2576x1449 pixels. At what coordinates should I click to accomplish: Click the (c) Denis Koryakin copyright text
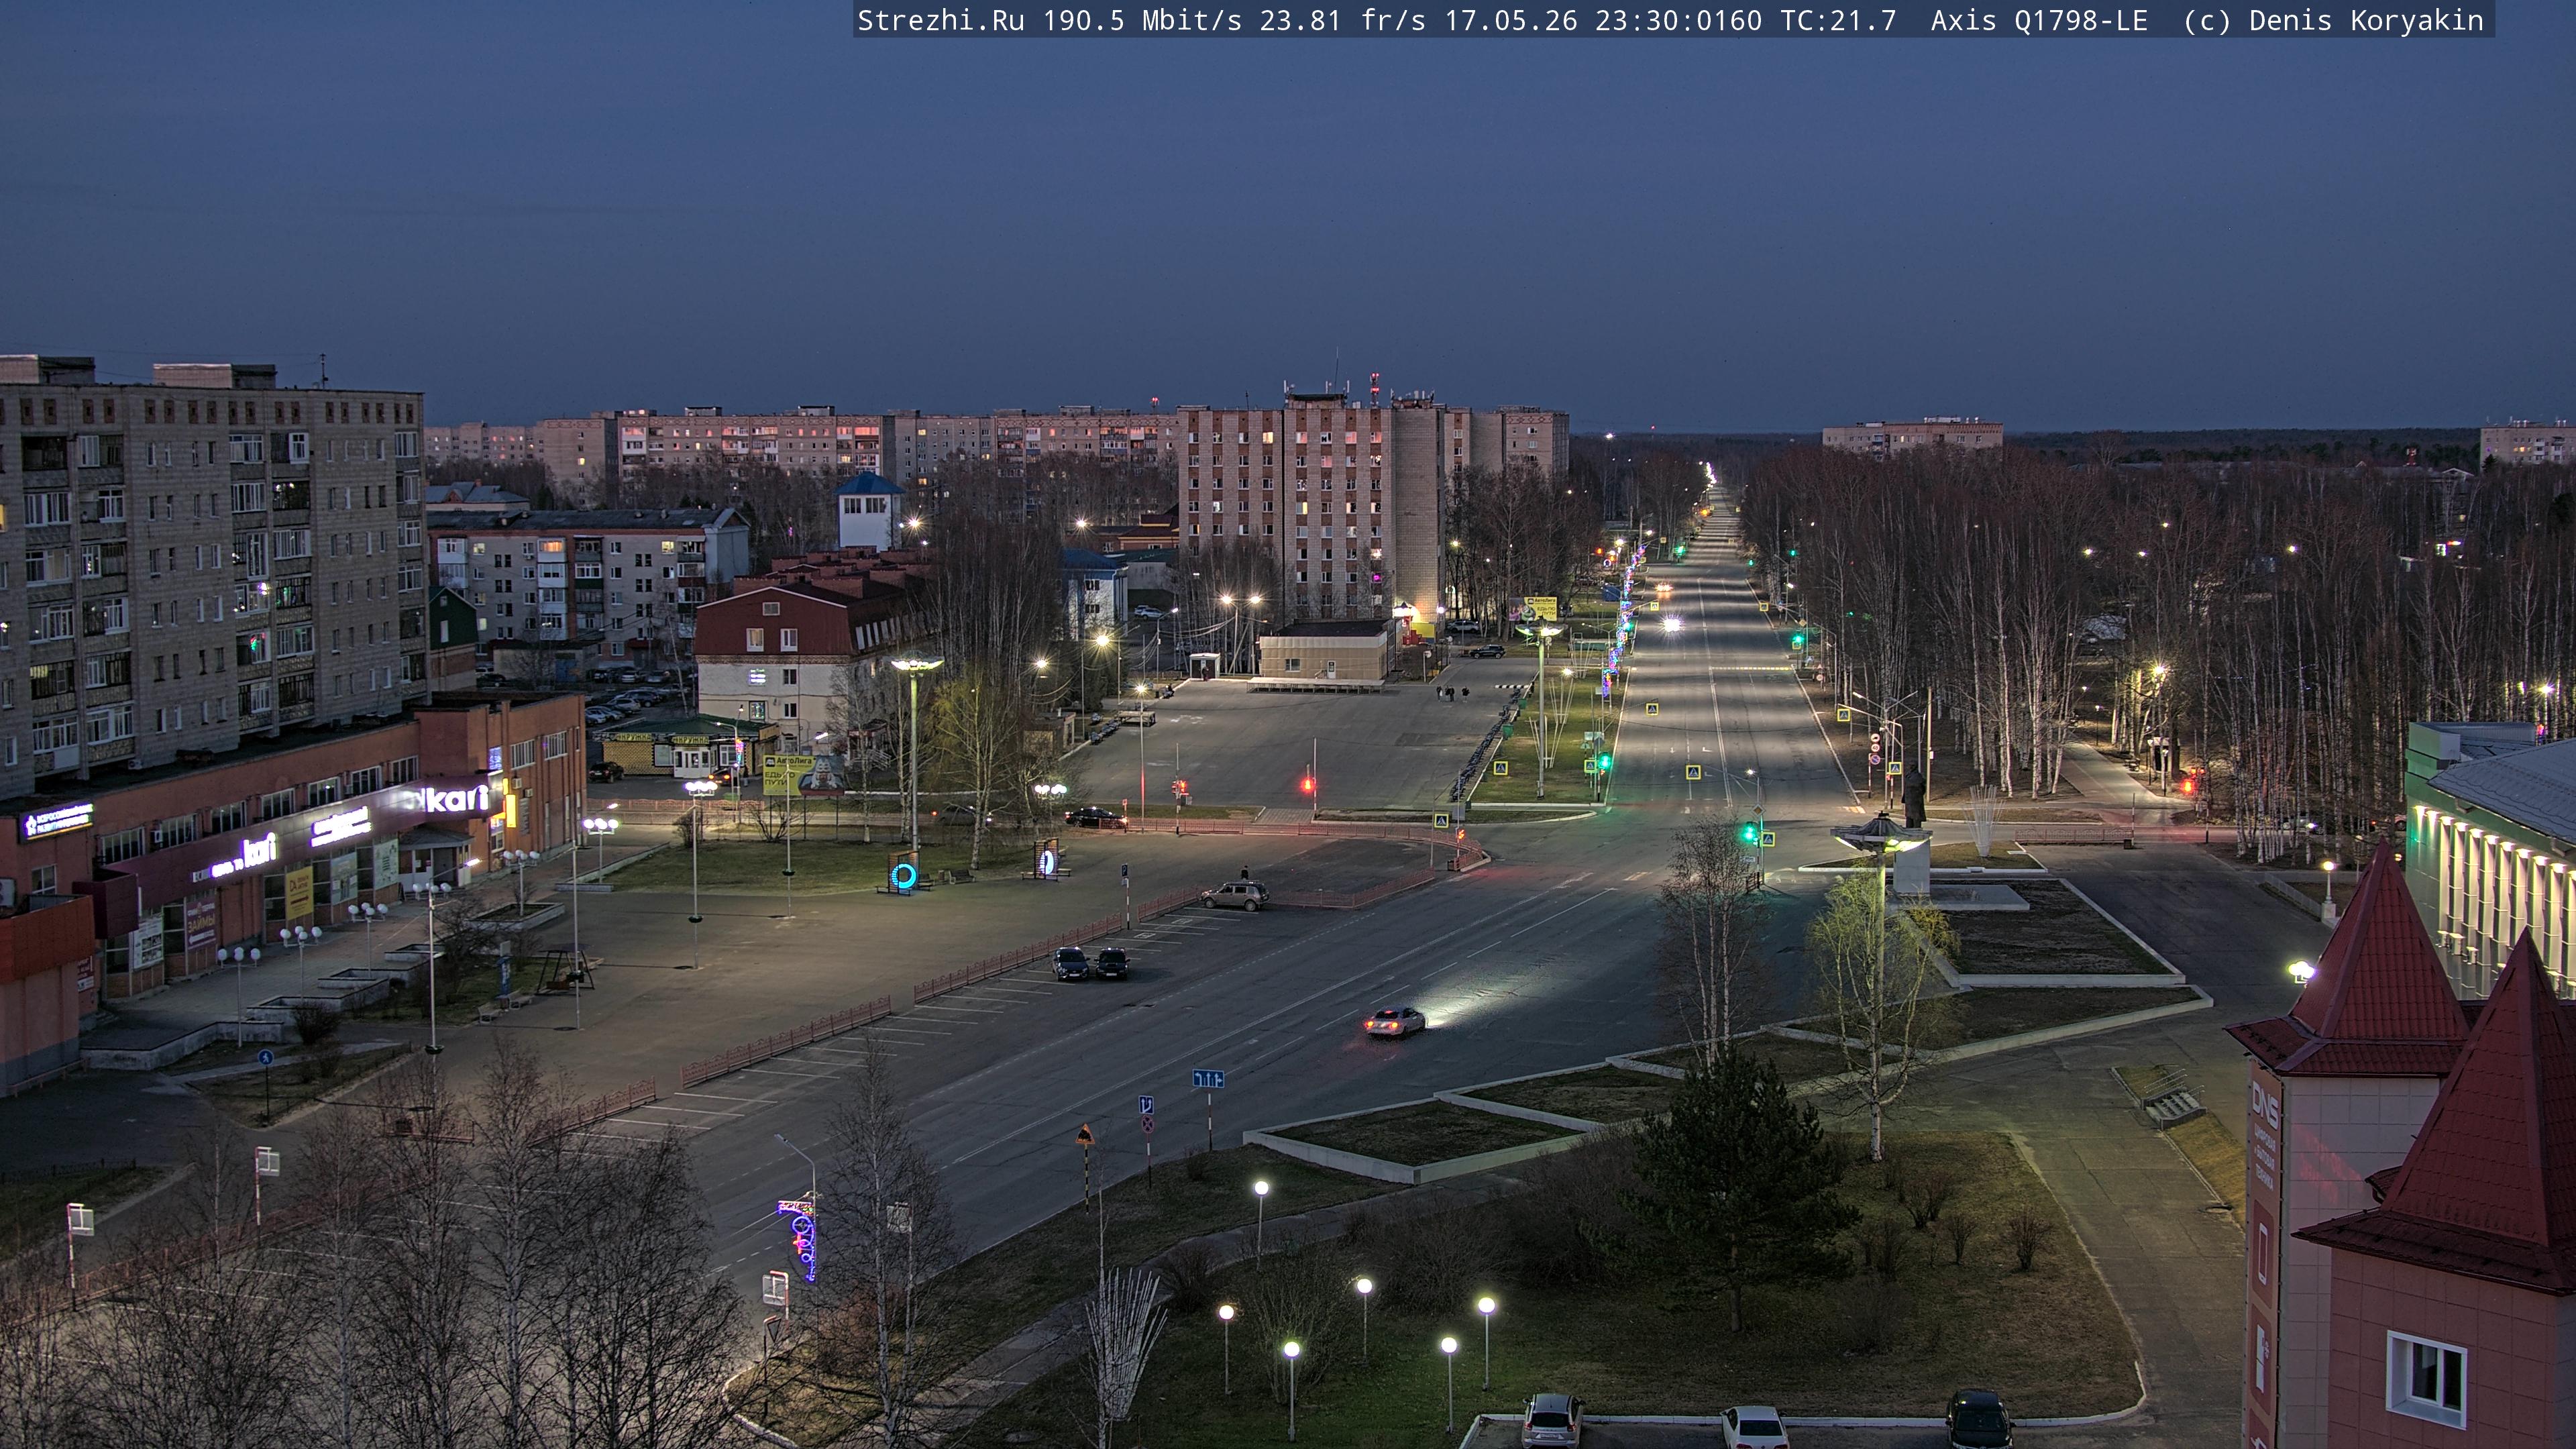pos(2333,20)
